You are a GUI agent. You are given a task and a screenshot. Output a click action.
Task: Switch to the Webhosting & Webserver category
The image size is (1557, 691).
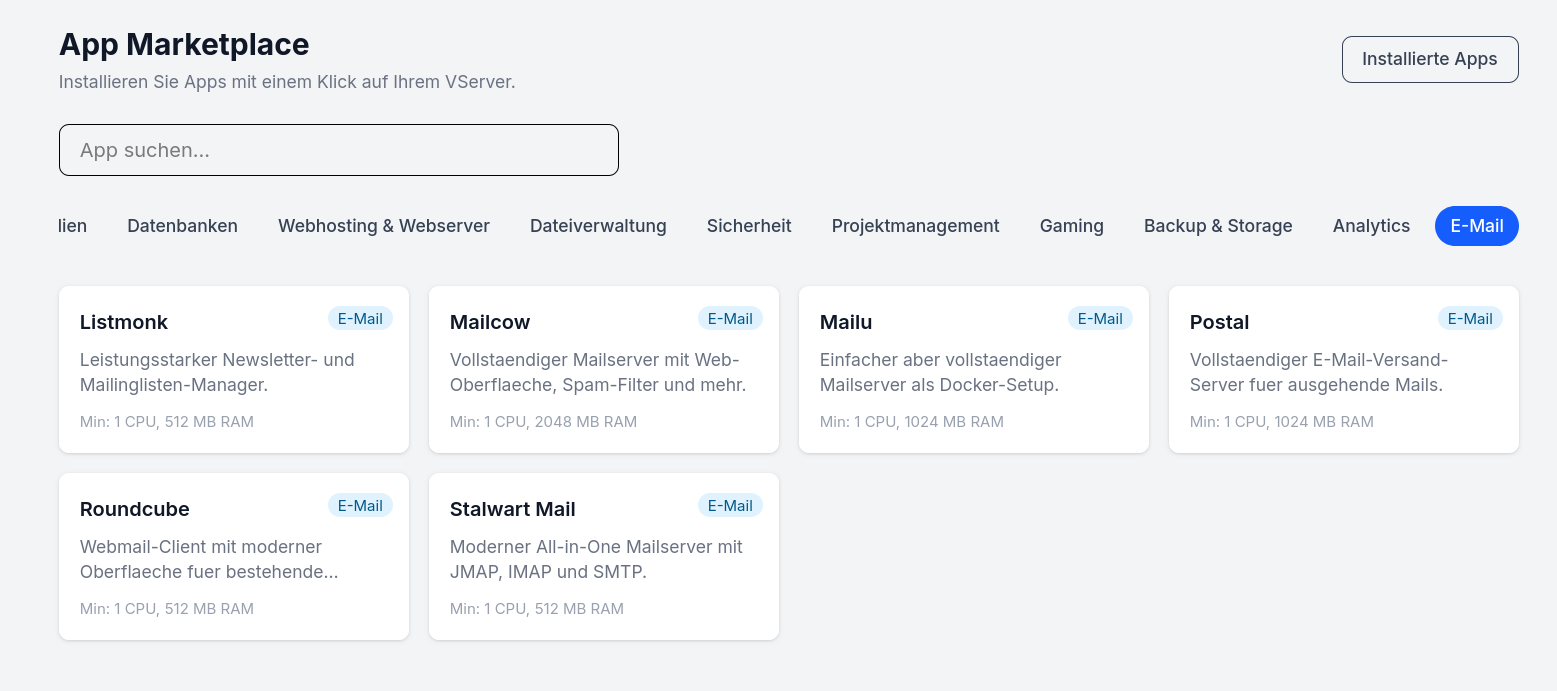(x=384, y=226)
